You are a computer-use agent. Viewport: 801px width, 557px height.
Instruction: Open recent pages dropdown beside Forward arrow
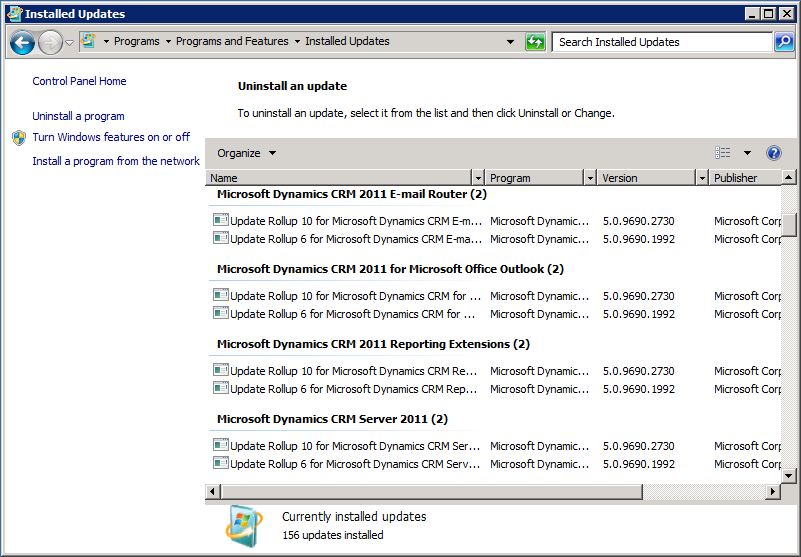coord(69,43)
